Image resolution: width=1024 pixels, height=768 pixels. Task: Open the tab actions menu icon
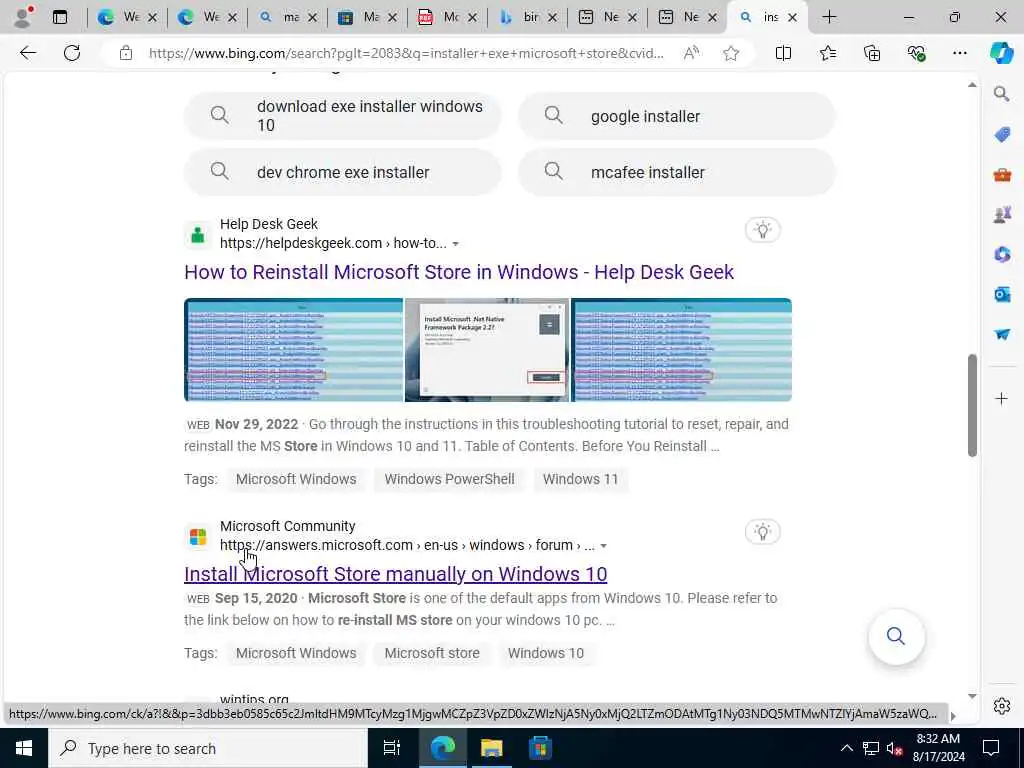coord(60,17)
